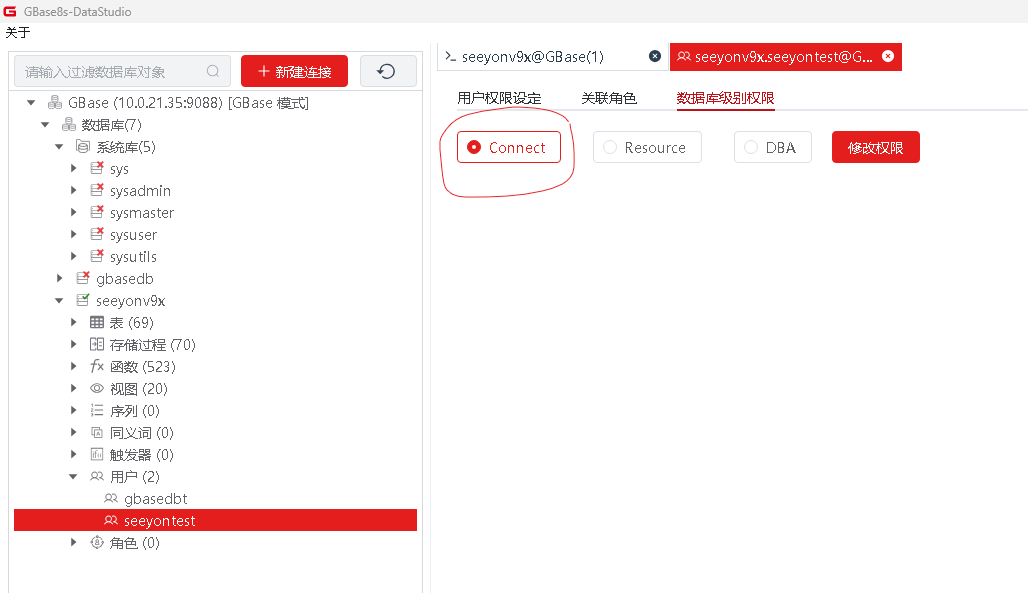Expand the 序列 (0) sequences node

tap(73, 410)
